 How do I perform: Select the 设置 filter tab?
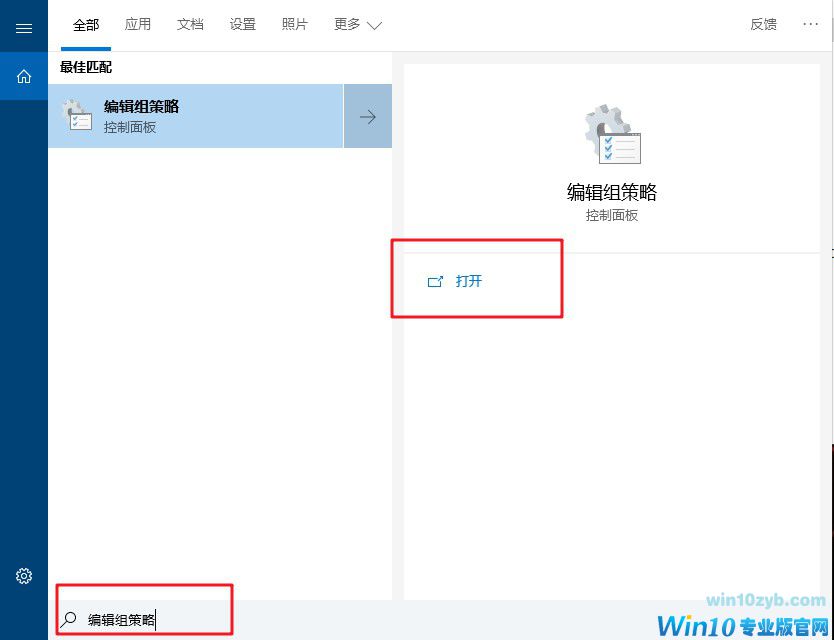point(243,24)
